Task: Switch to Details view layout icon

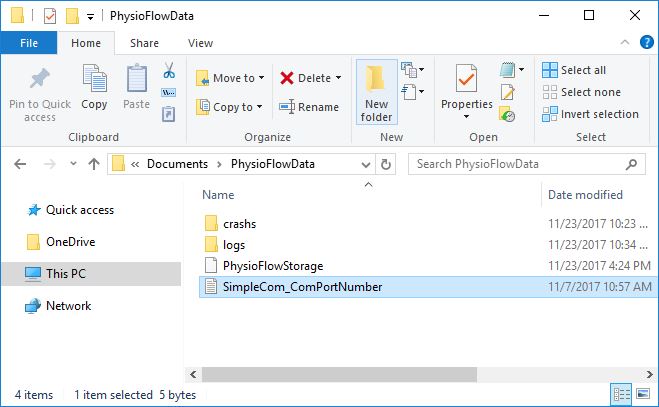Action: point(620,395)
